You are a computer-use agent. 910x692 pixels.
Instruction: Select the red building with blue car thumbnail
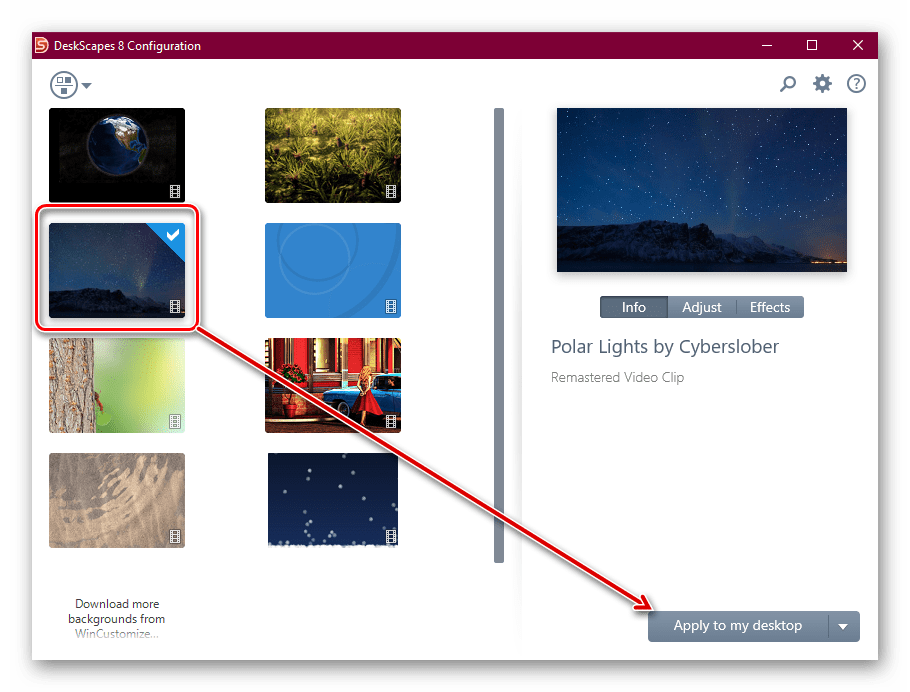coord(333,385)
